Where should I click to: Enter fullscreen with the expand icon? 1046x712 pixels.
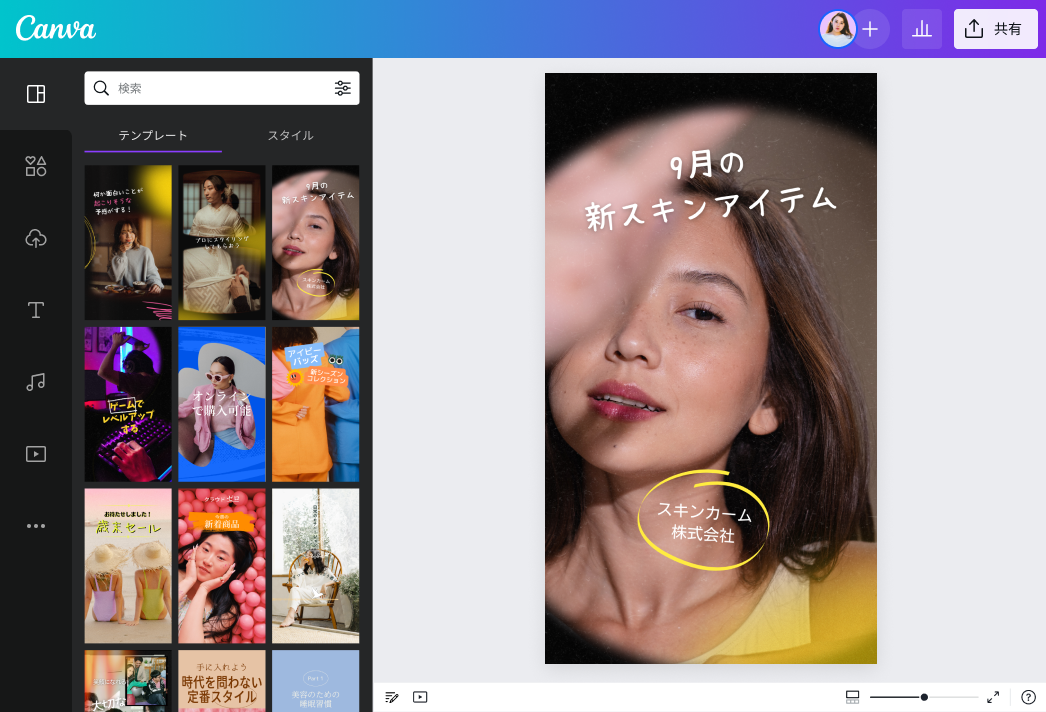(x=994, y=697)
